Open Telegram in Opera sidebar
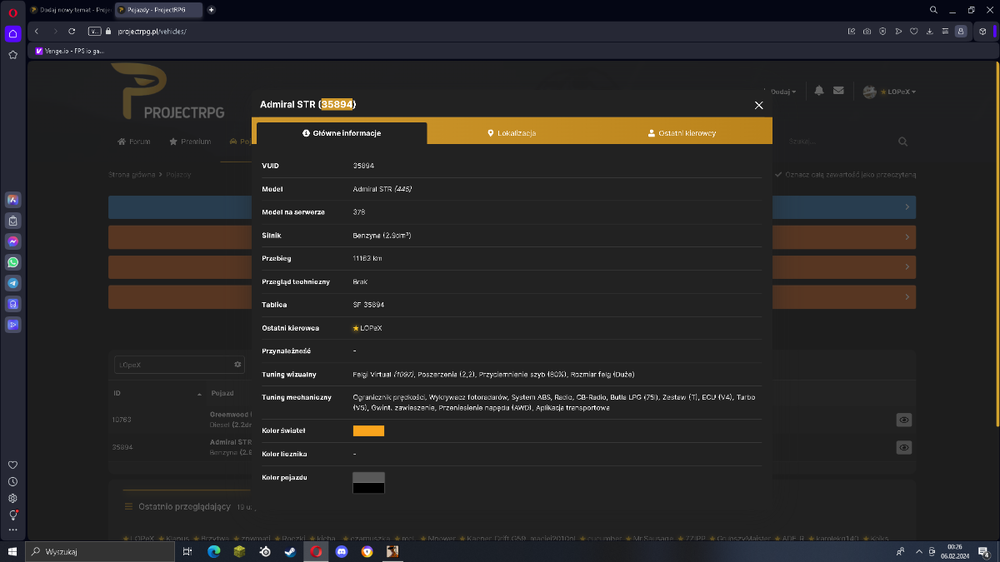Viewport: 1000px width, 562px height. [13, 283]
